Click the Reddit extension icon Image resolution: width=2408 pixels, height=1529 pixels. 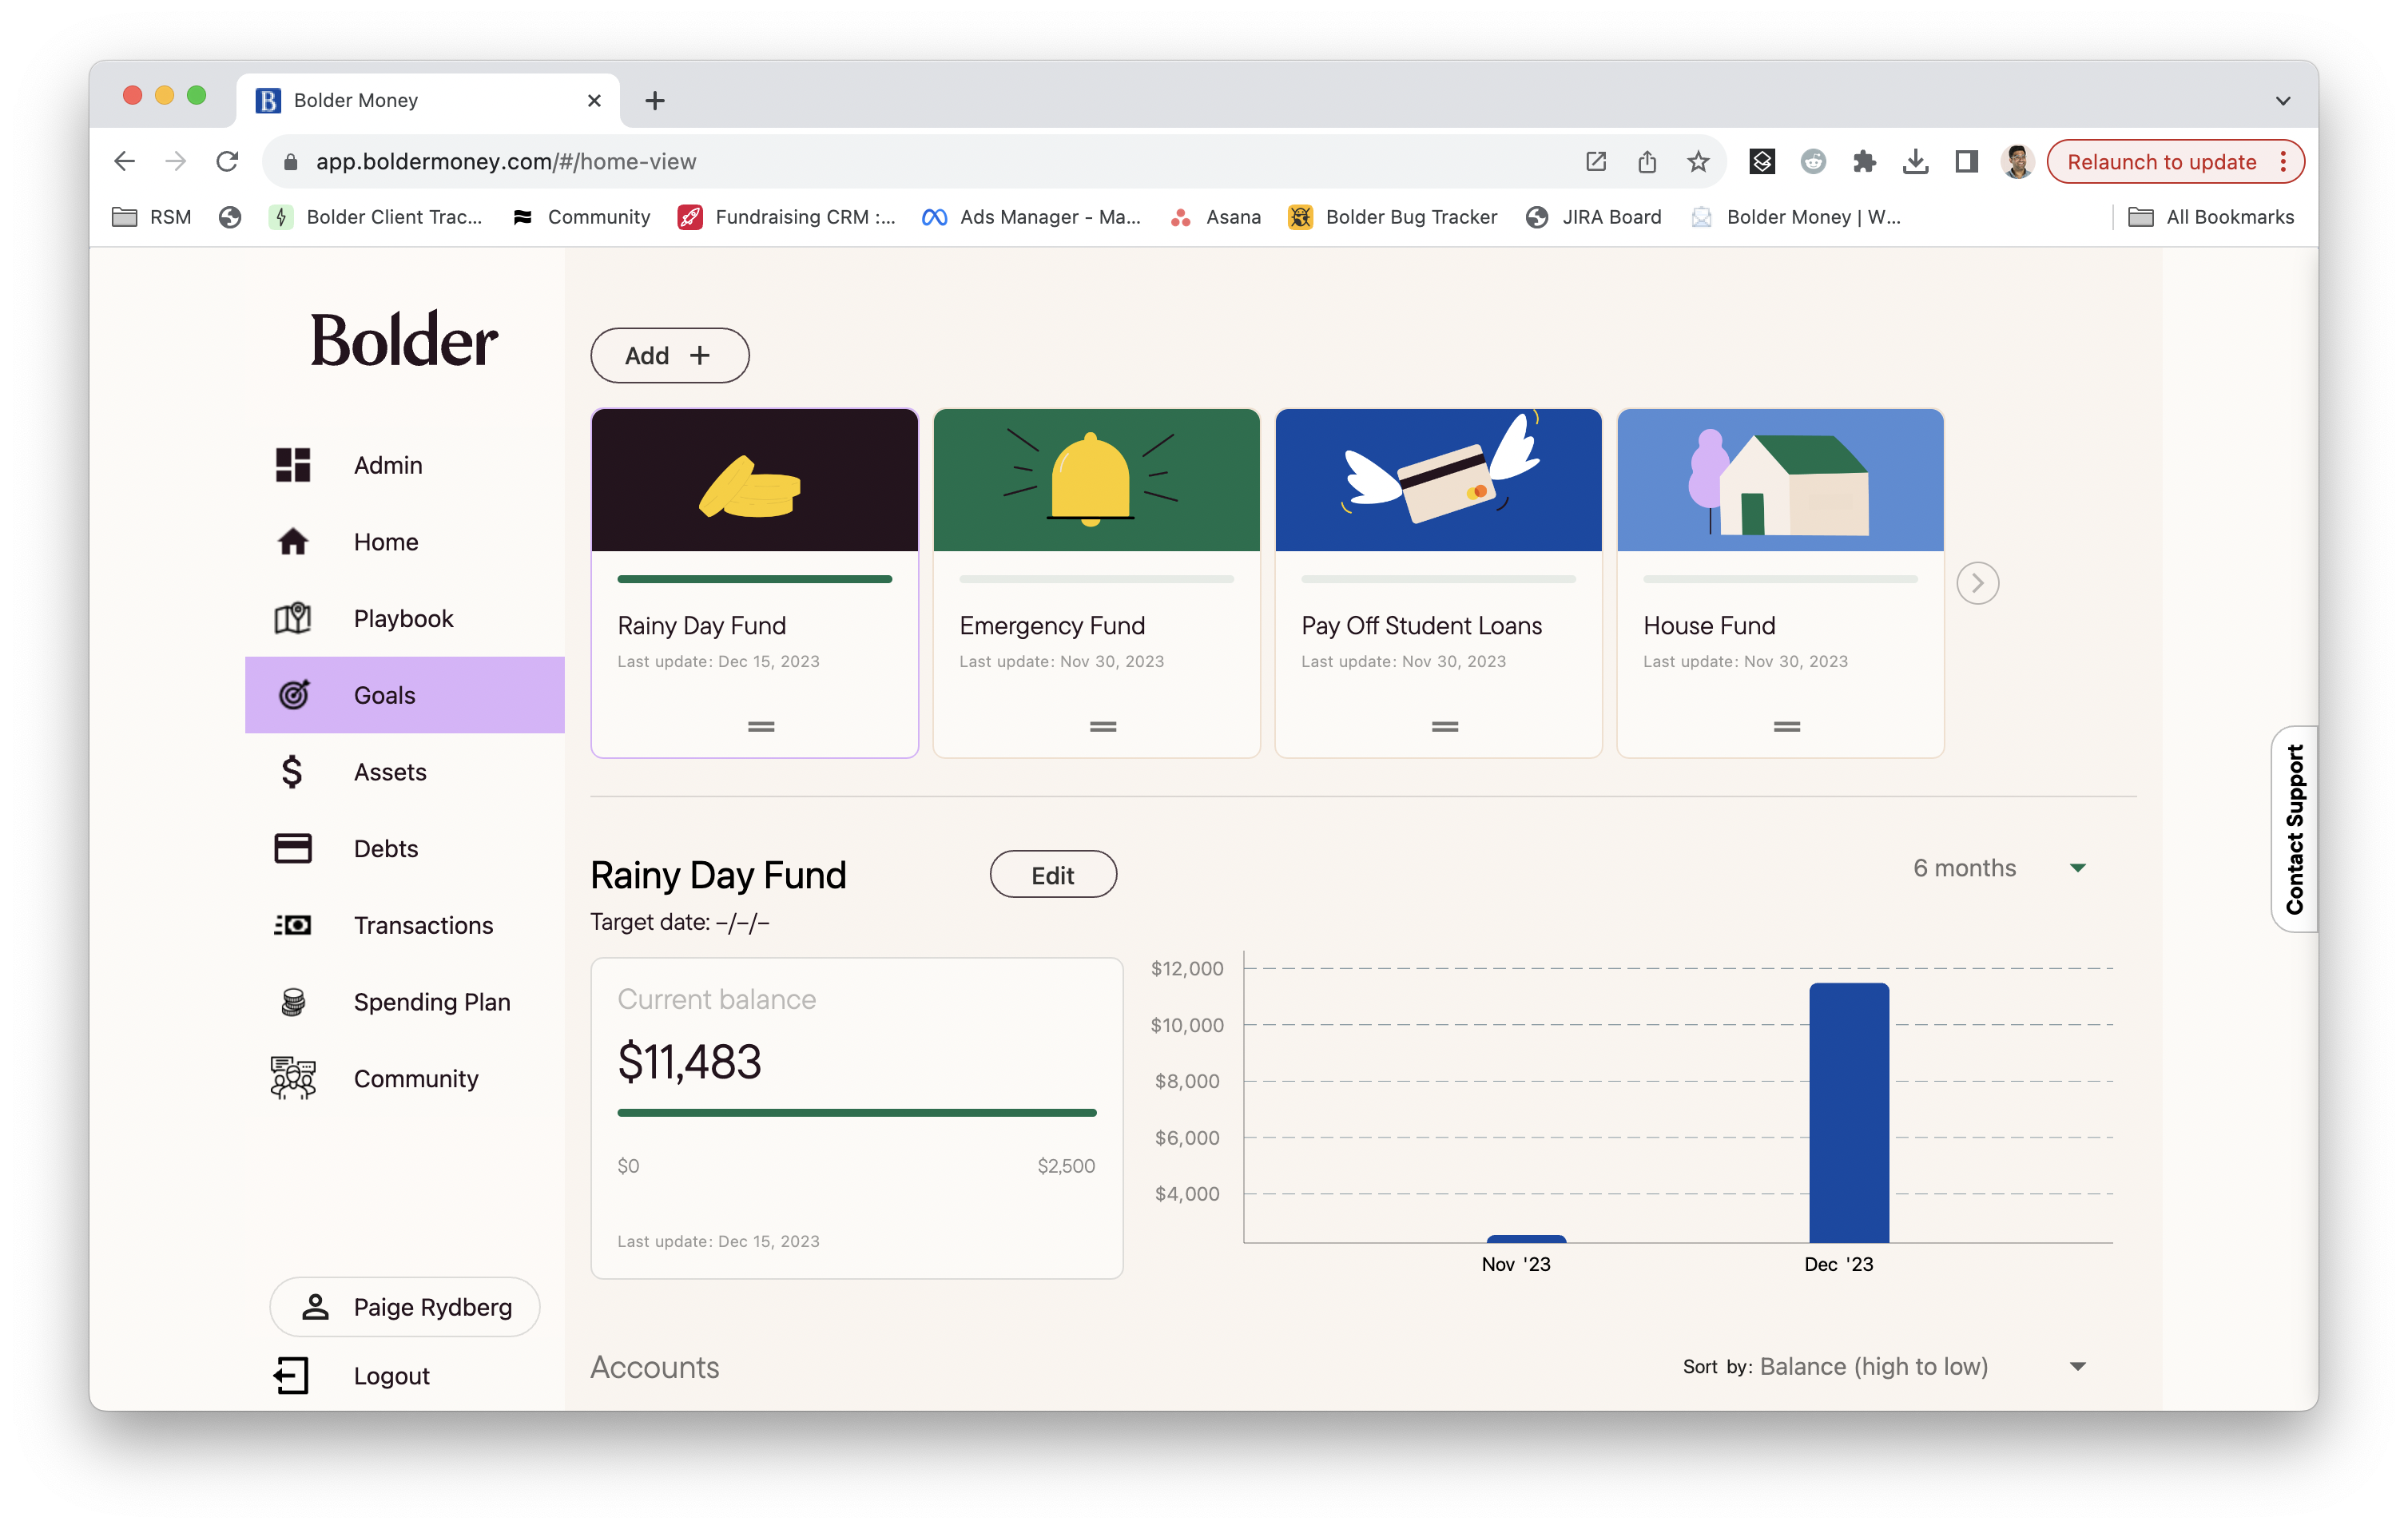pos(1813,161)
